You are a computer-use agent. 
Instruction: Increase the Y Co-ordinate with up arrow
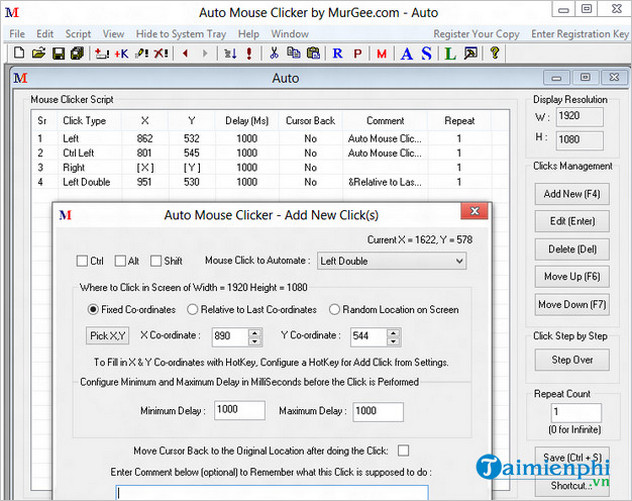coord(393,333)
